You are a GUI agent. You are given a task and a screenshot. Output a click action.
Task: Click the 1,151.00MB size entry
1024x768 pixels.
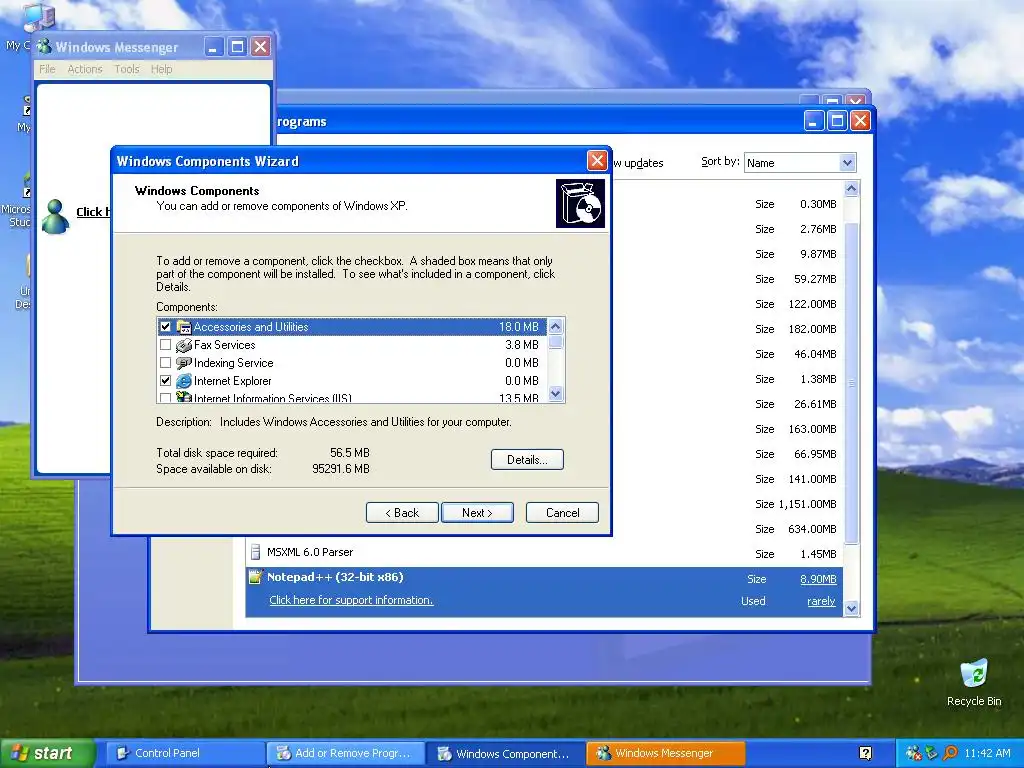[807, 504]
